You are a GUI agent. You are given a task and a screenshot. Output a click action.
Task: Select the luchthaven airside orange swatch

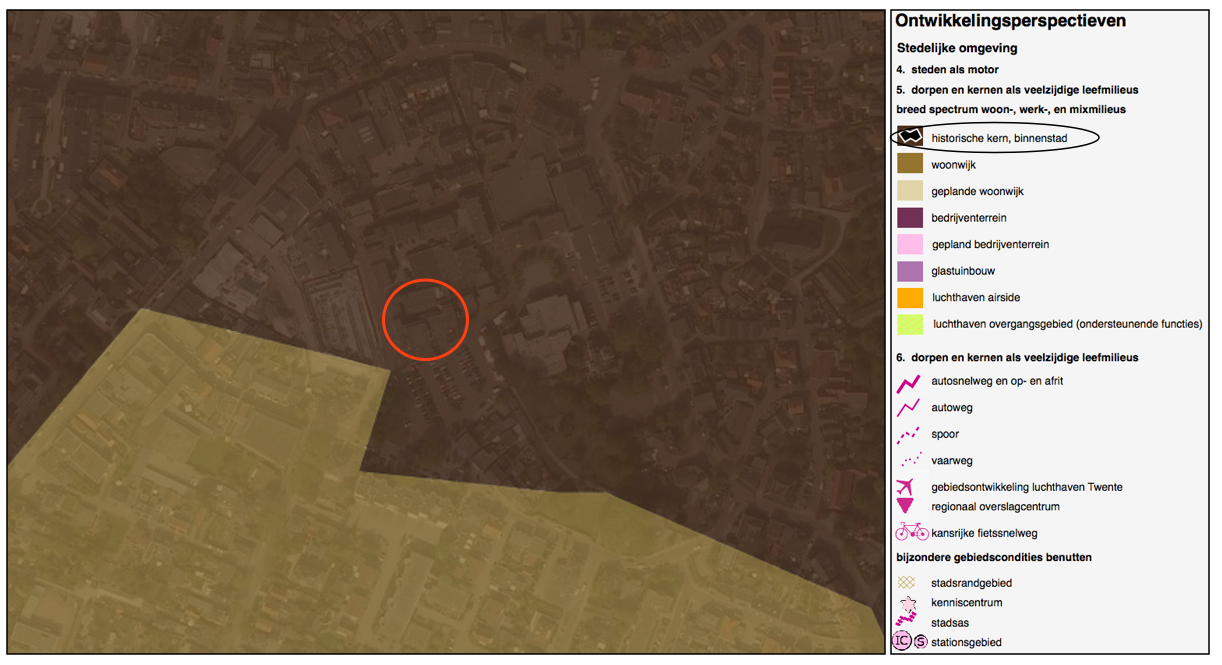point(910,298)
